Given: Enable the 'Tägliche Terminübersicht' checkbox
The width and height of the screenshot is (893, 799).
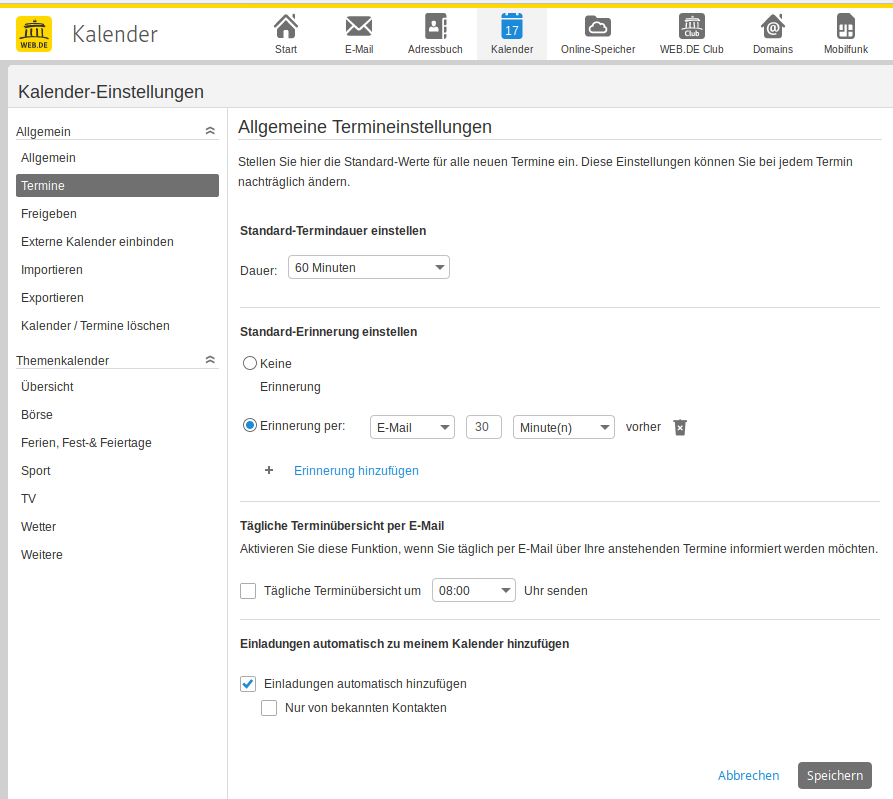Looking at the screenshot, I should (x=248, y=591).
